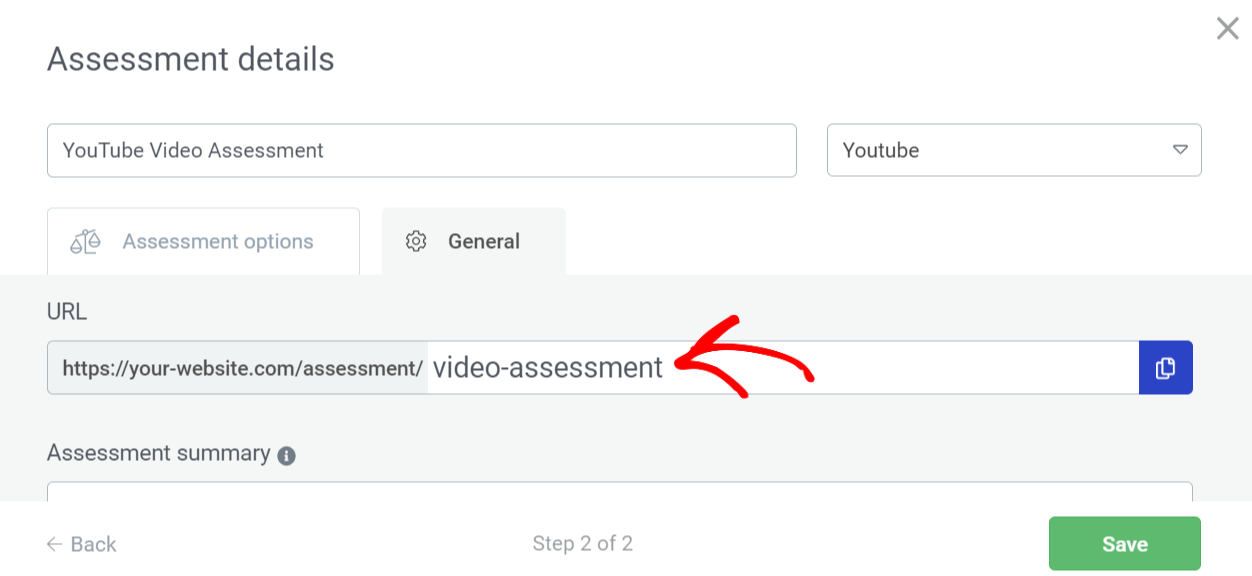Click the Assessment summary label
Viewport: 1252px width, 576px height.
pyautogui.click(x=159, y=453)
